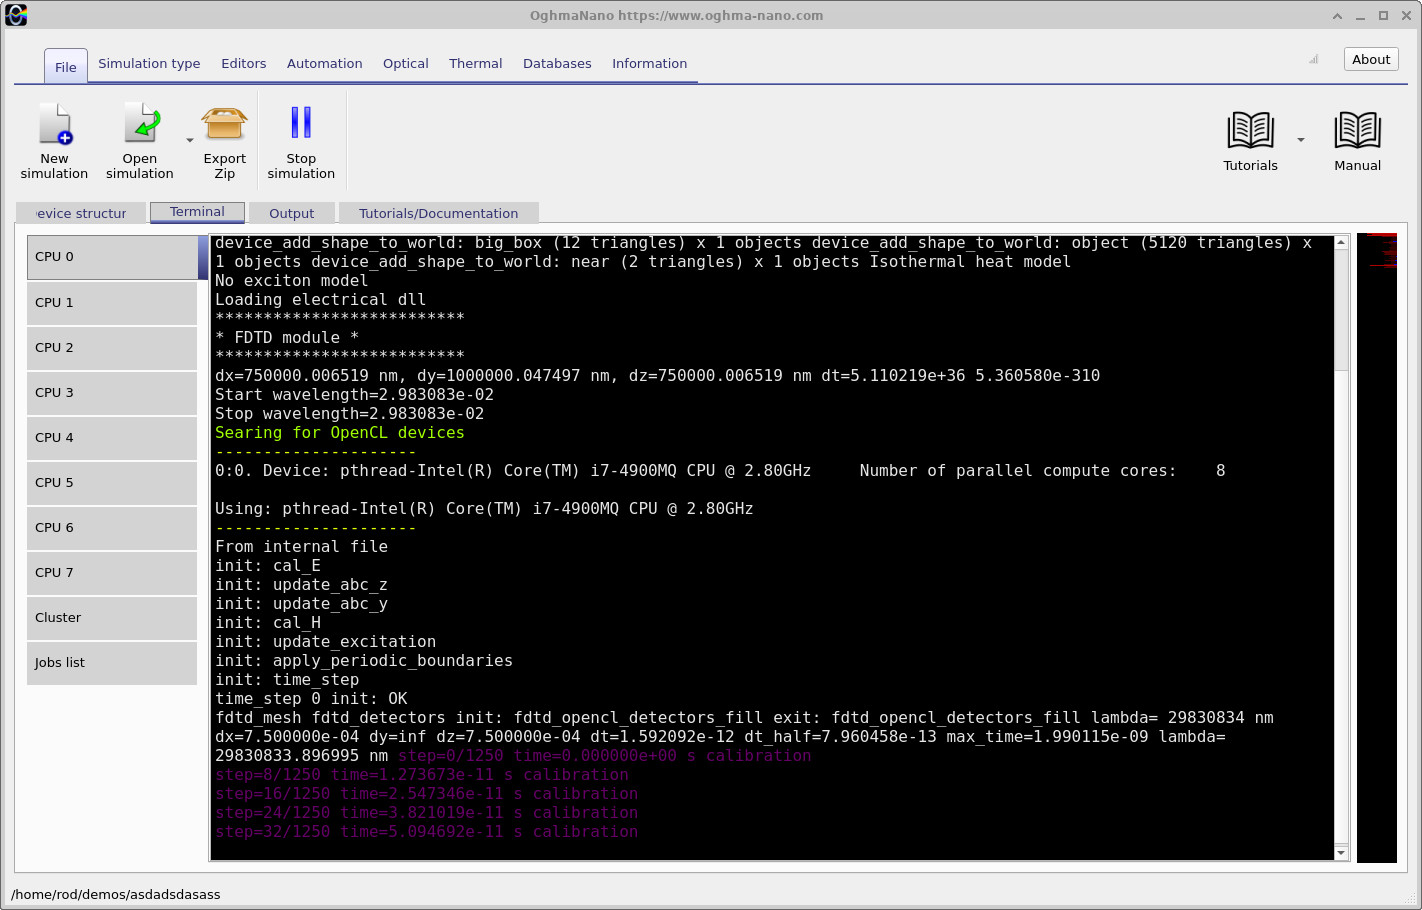Open the Jobs list entry

coord(112,662)
